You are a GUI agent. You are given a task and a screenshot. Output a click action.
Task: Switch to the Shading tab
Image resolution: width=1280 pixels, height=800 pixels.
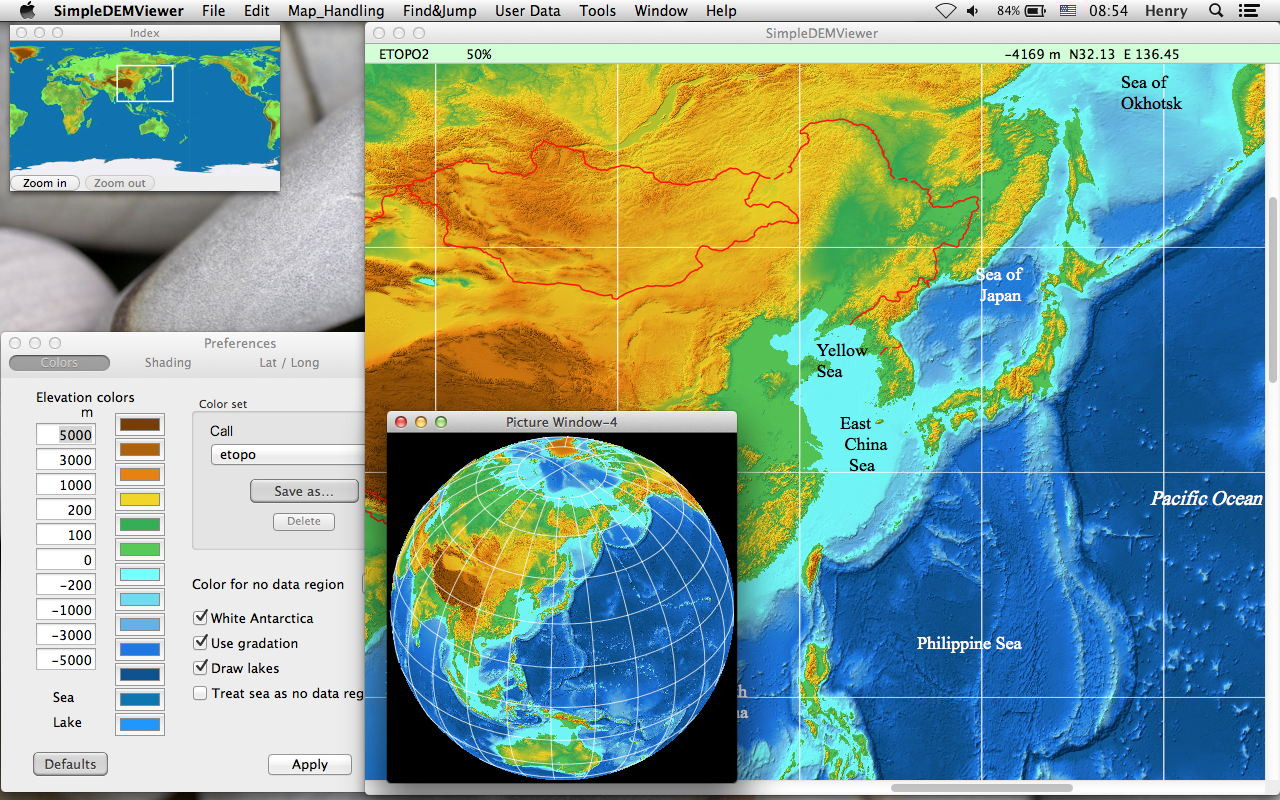click(168, 363)
